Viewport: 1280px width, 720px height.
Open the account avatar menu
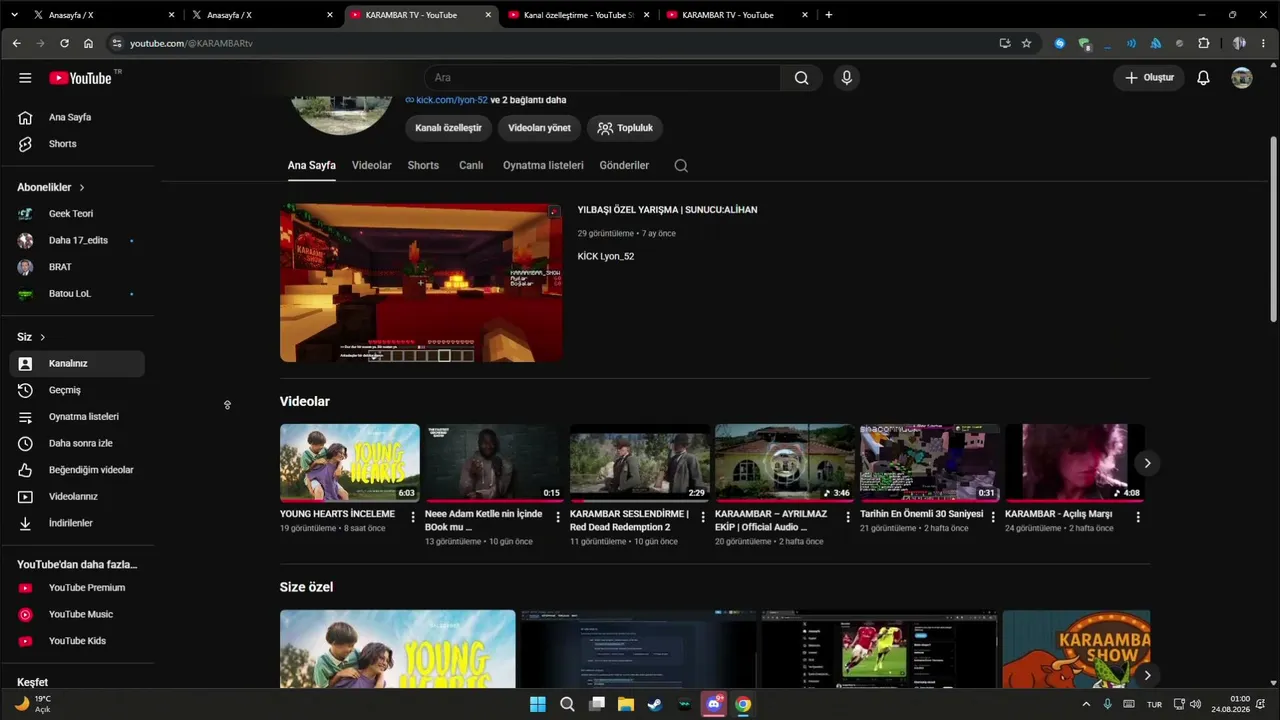click(1242, 78)
